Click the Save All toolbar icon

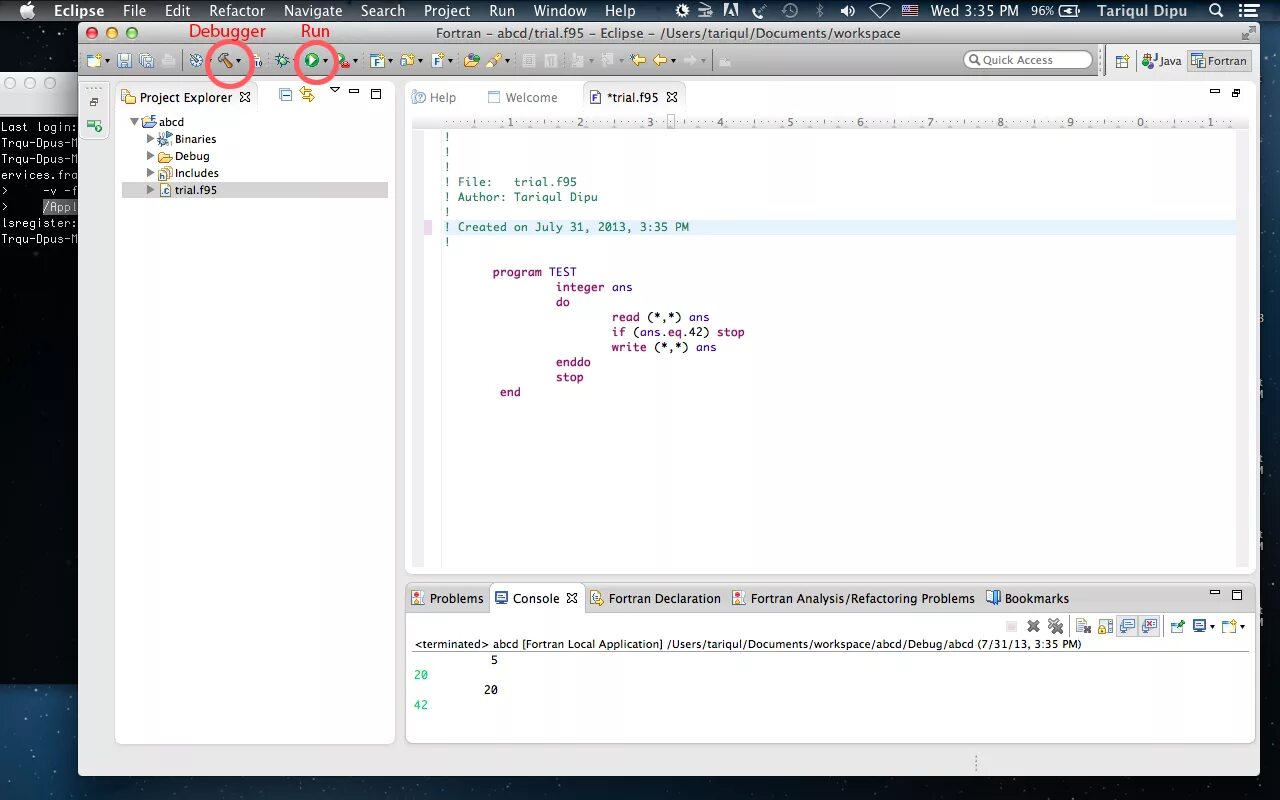(146, 61)
